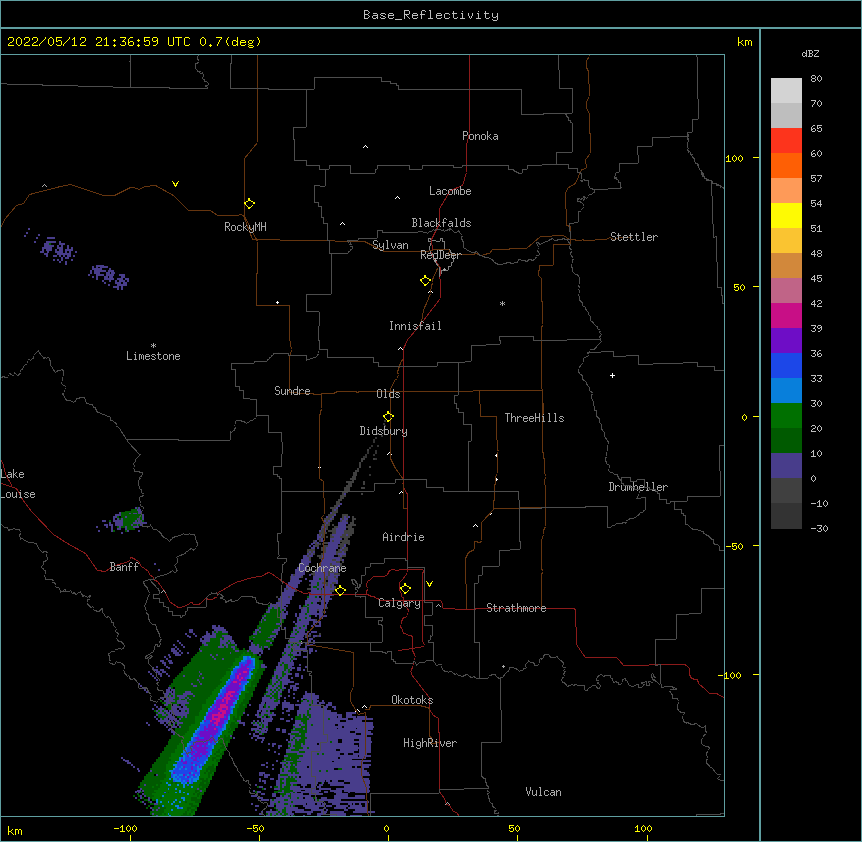Click the Limestone label
Screen dimensions: 862x842
[x=153, y=356]
